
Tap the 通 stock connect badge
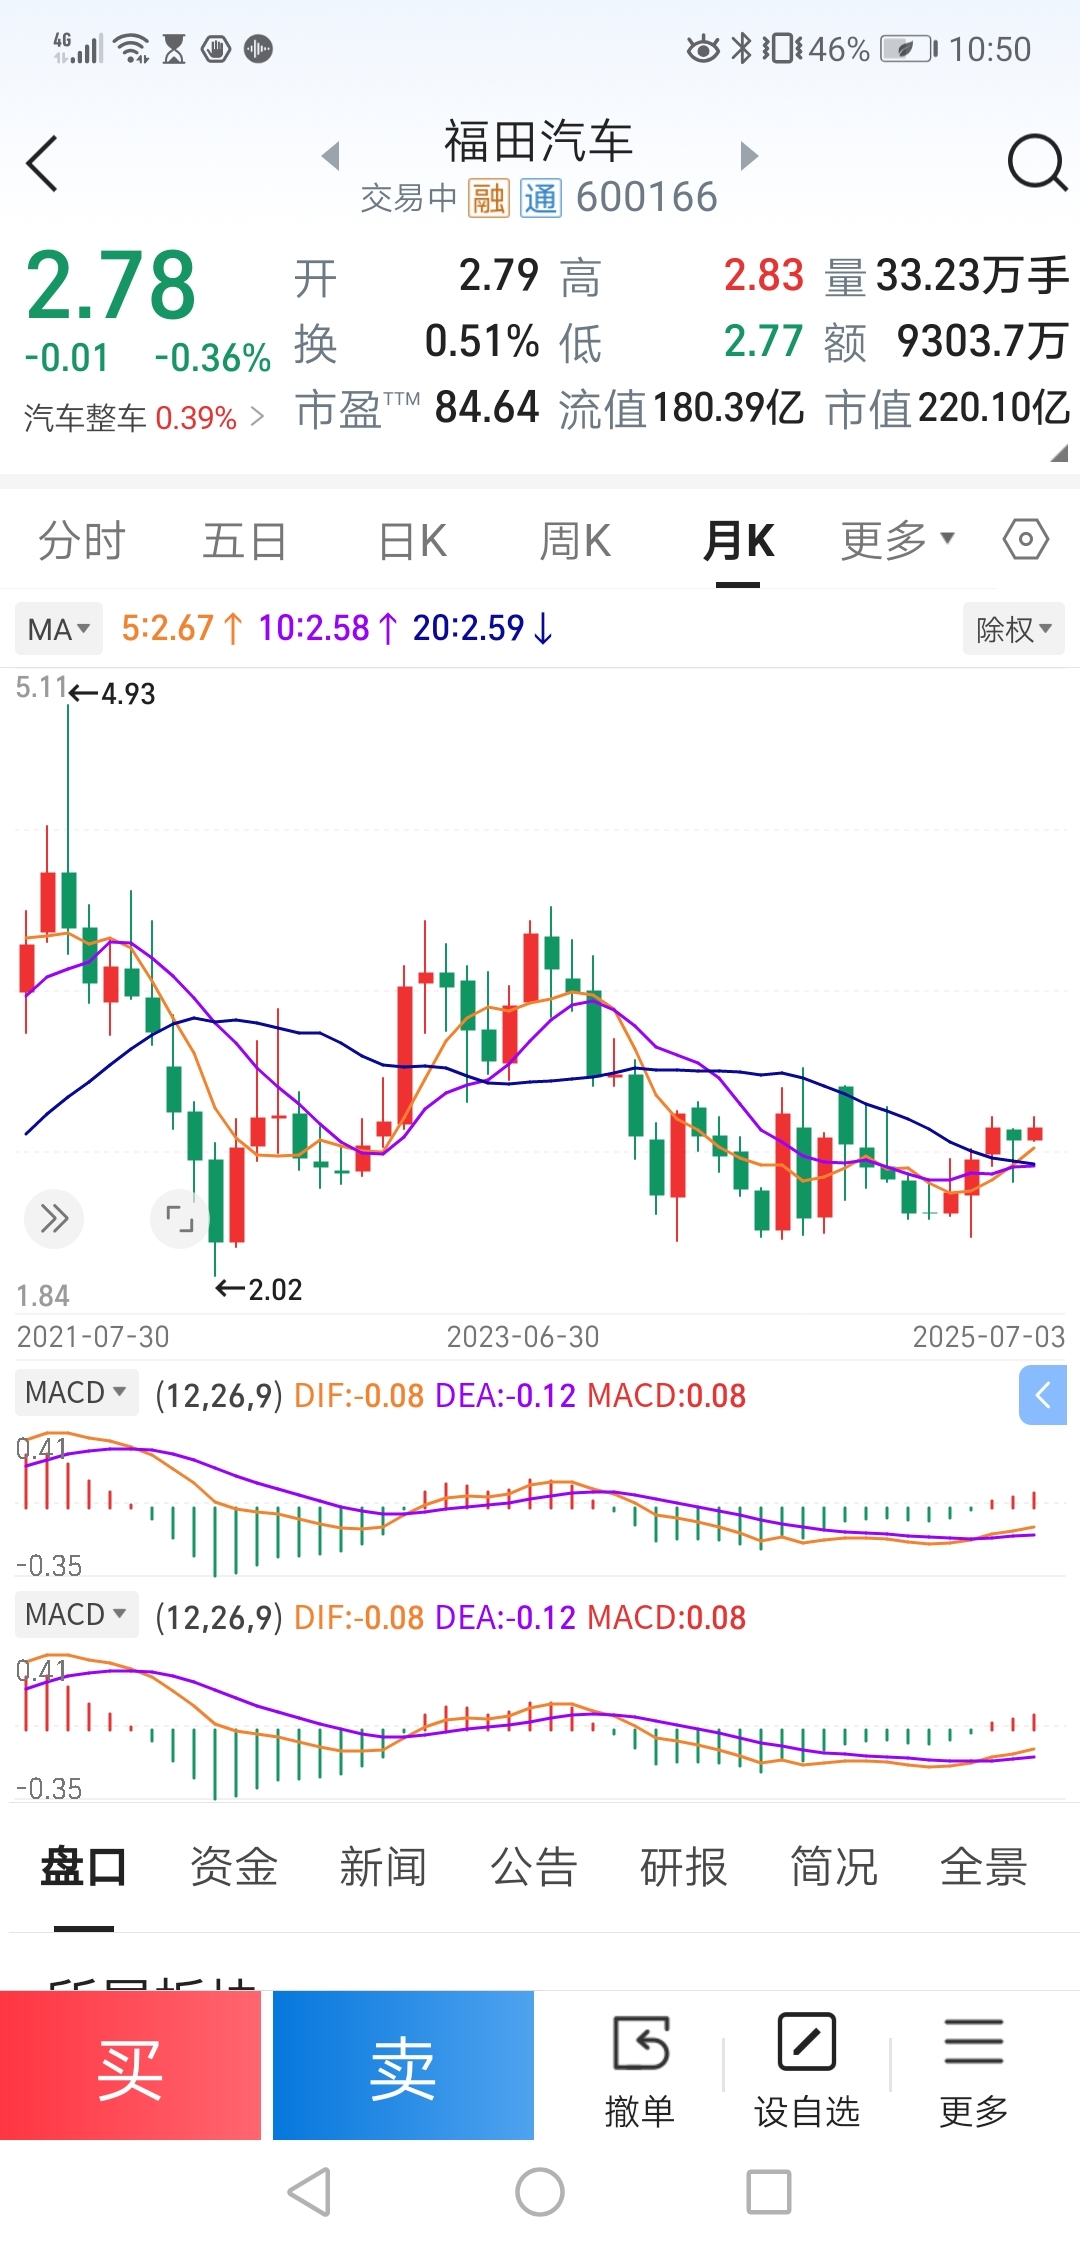[x=540, y=198]
